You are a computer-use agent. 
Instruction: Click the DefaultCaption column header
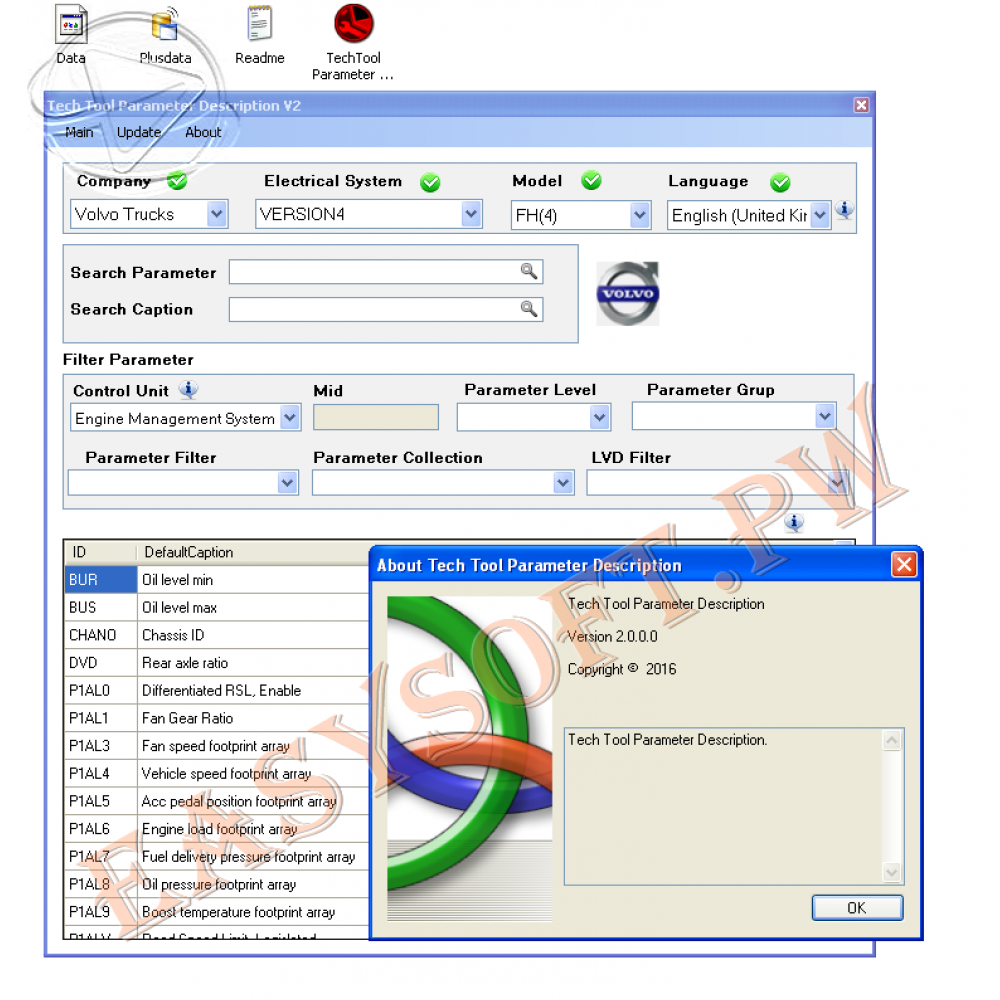[253, 552]
